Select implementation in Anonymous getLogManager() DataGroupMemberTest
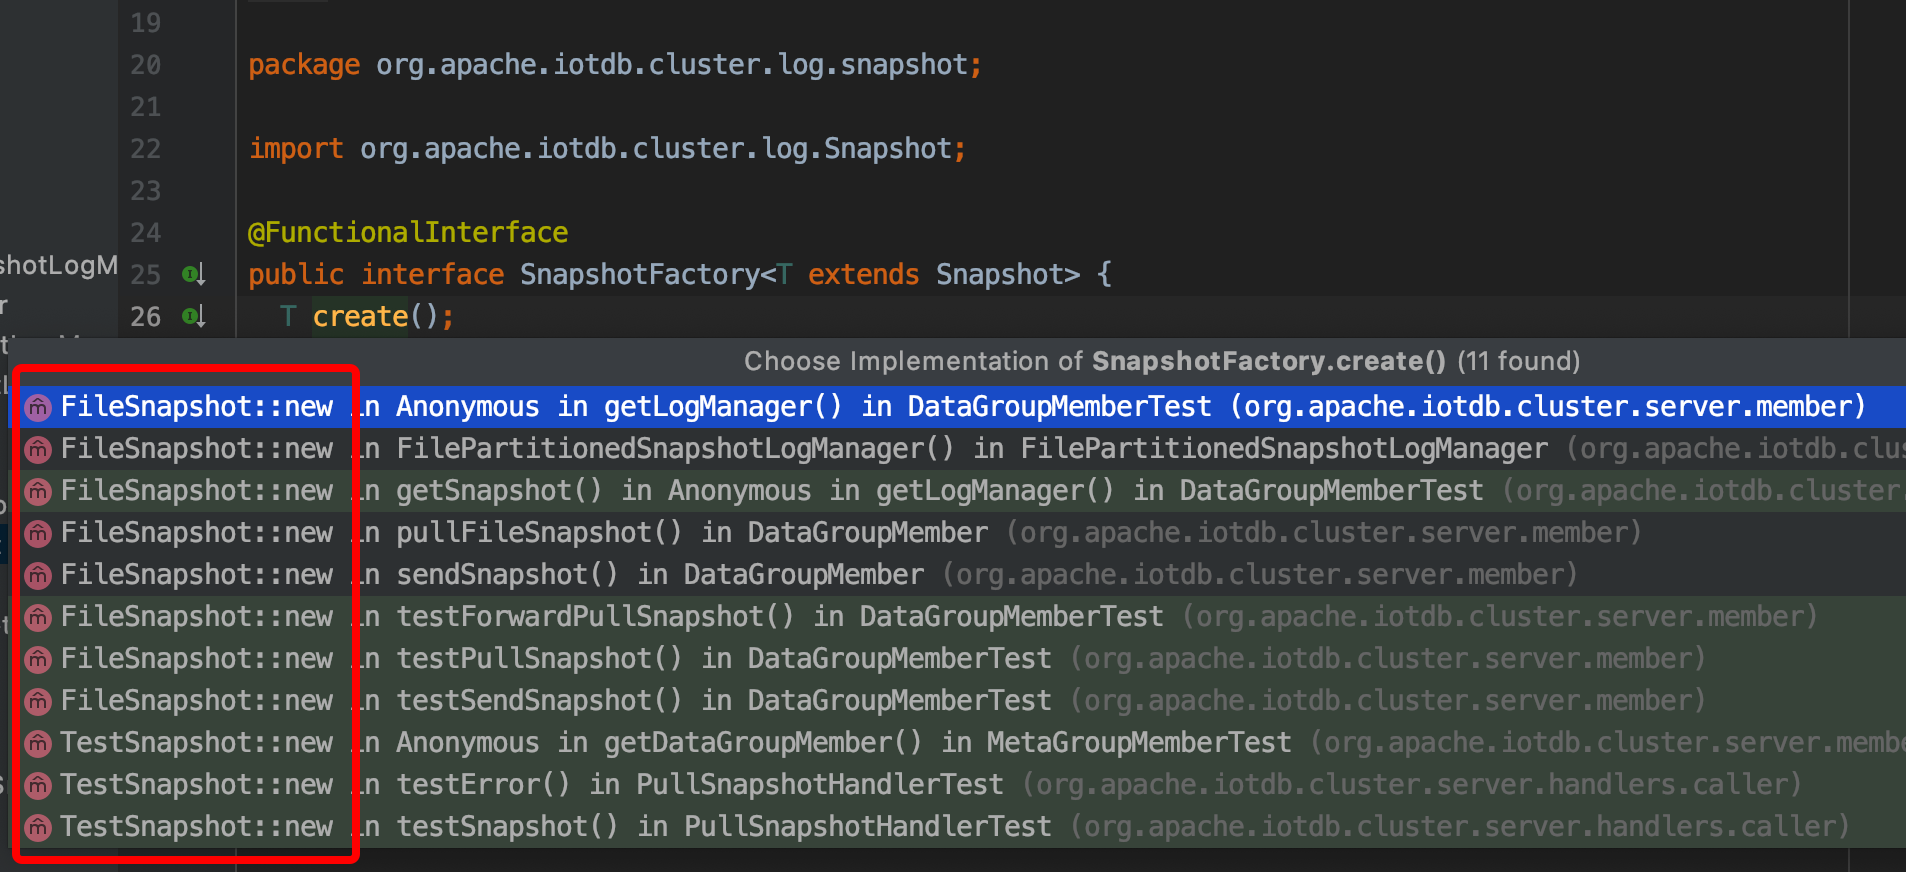 coord(957,406)
